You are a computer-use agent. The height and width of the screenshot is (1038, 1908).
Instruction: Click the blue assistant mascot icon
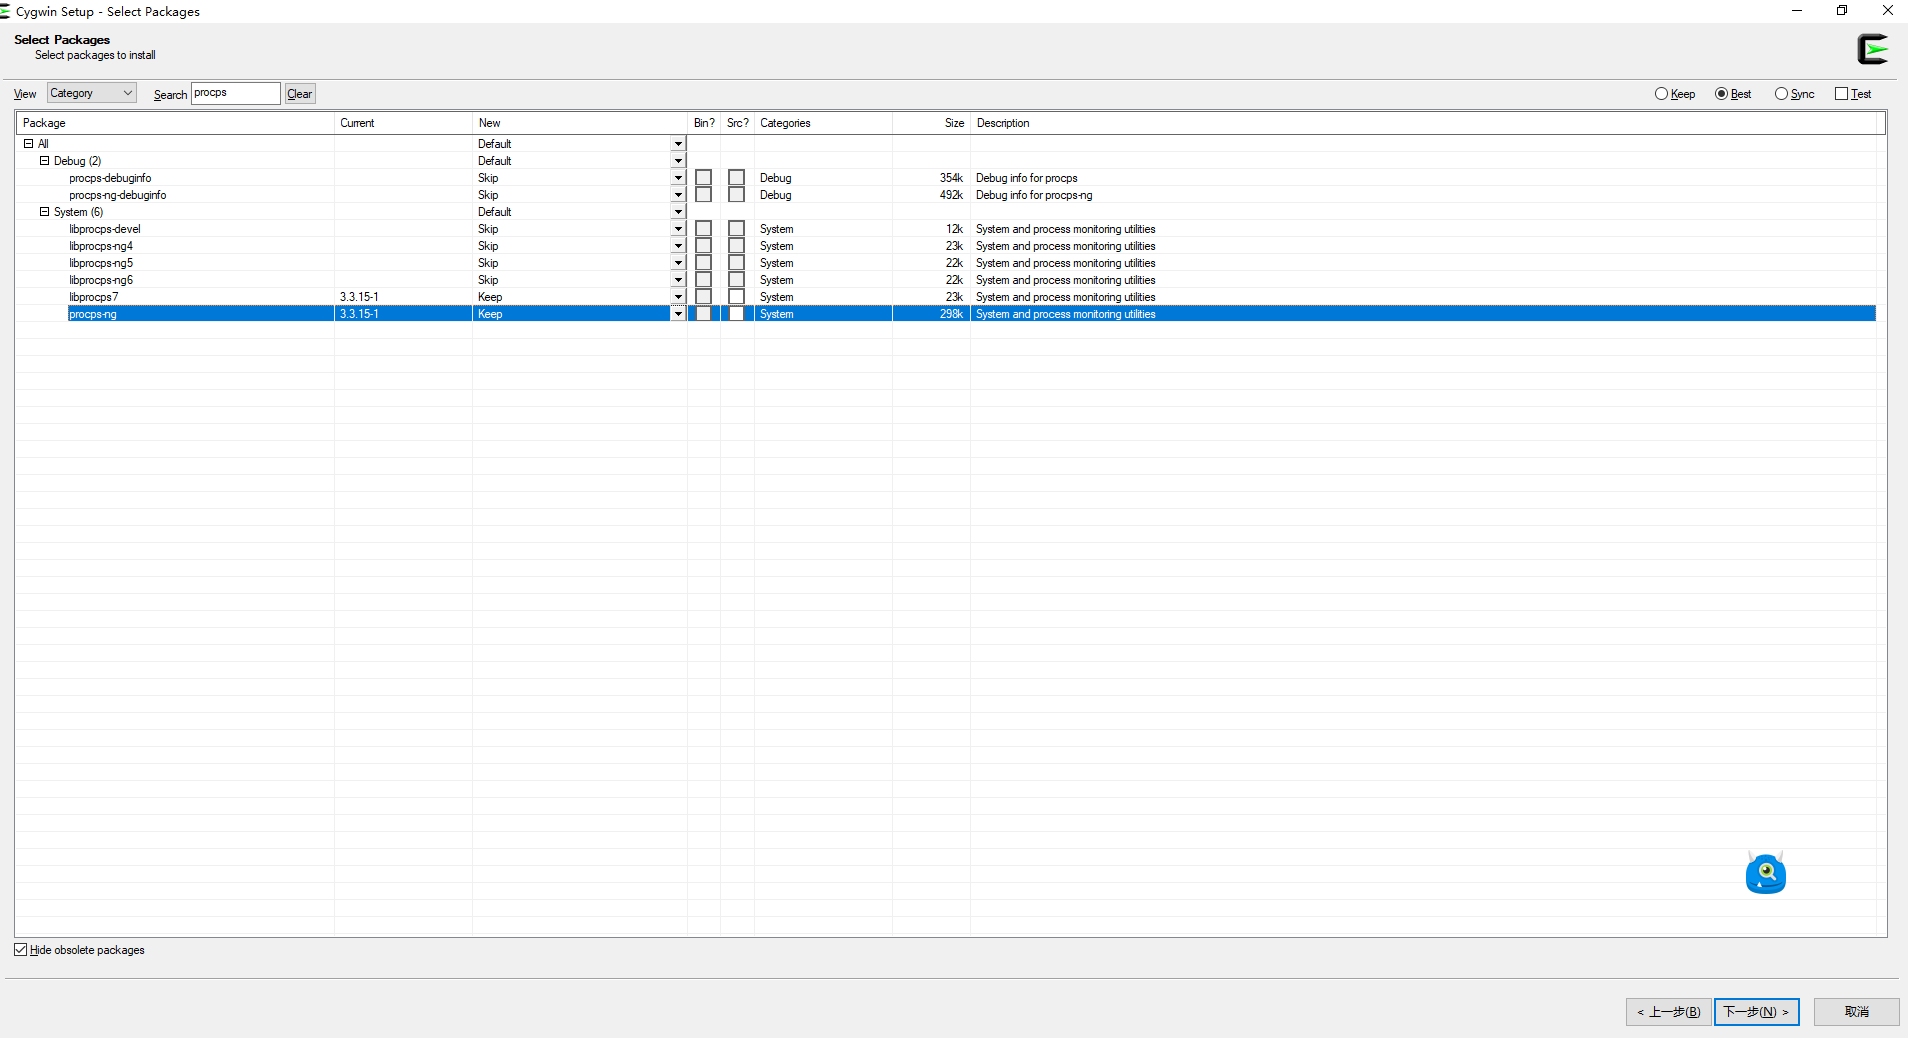[1766, 873]
